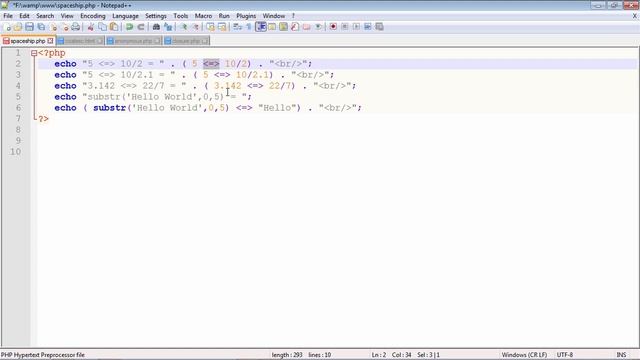
Task: Print the document with Print icon
Action: click(76, 27)
